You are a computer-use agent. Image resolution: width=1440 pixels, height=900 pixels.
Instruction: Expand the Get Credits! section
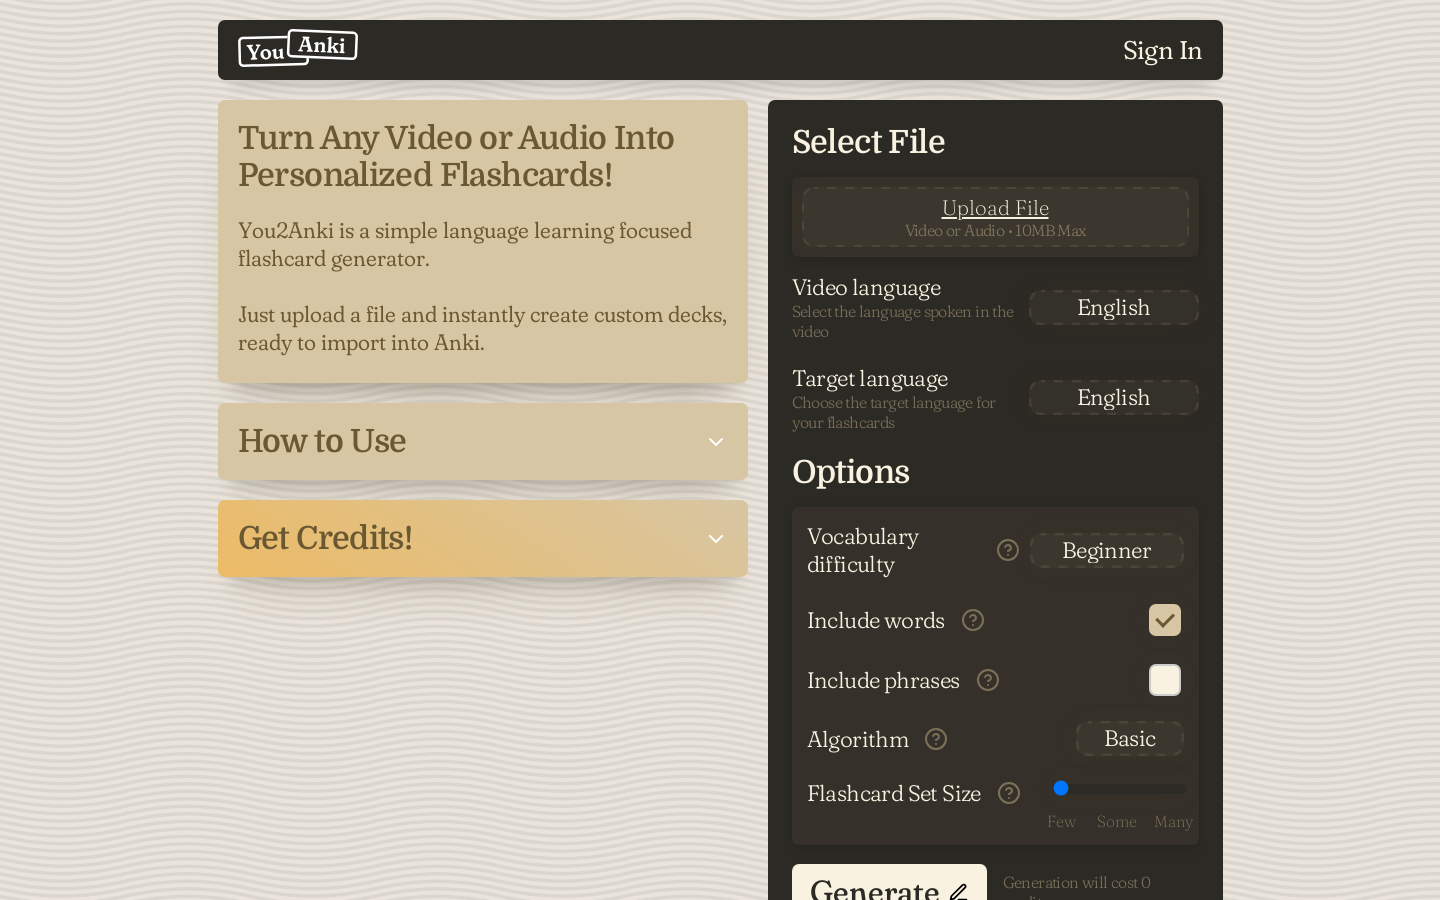(483, 538)
